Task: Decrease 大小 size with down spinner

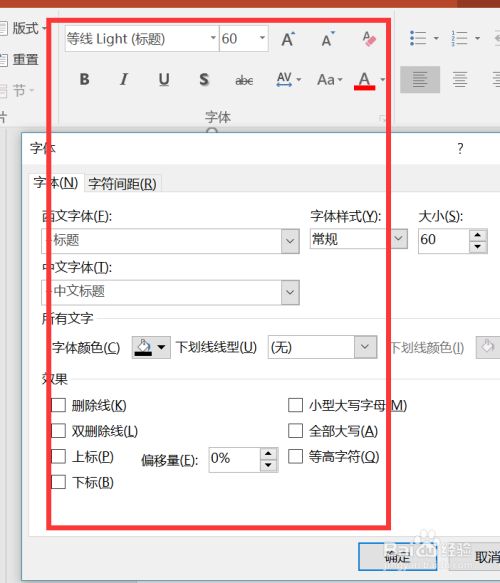Action: (478, 247)
